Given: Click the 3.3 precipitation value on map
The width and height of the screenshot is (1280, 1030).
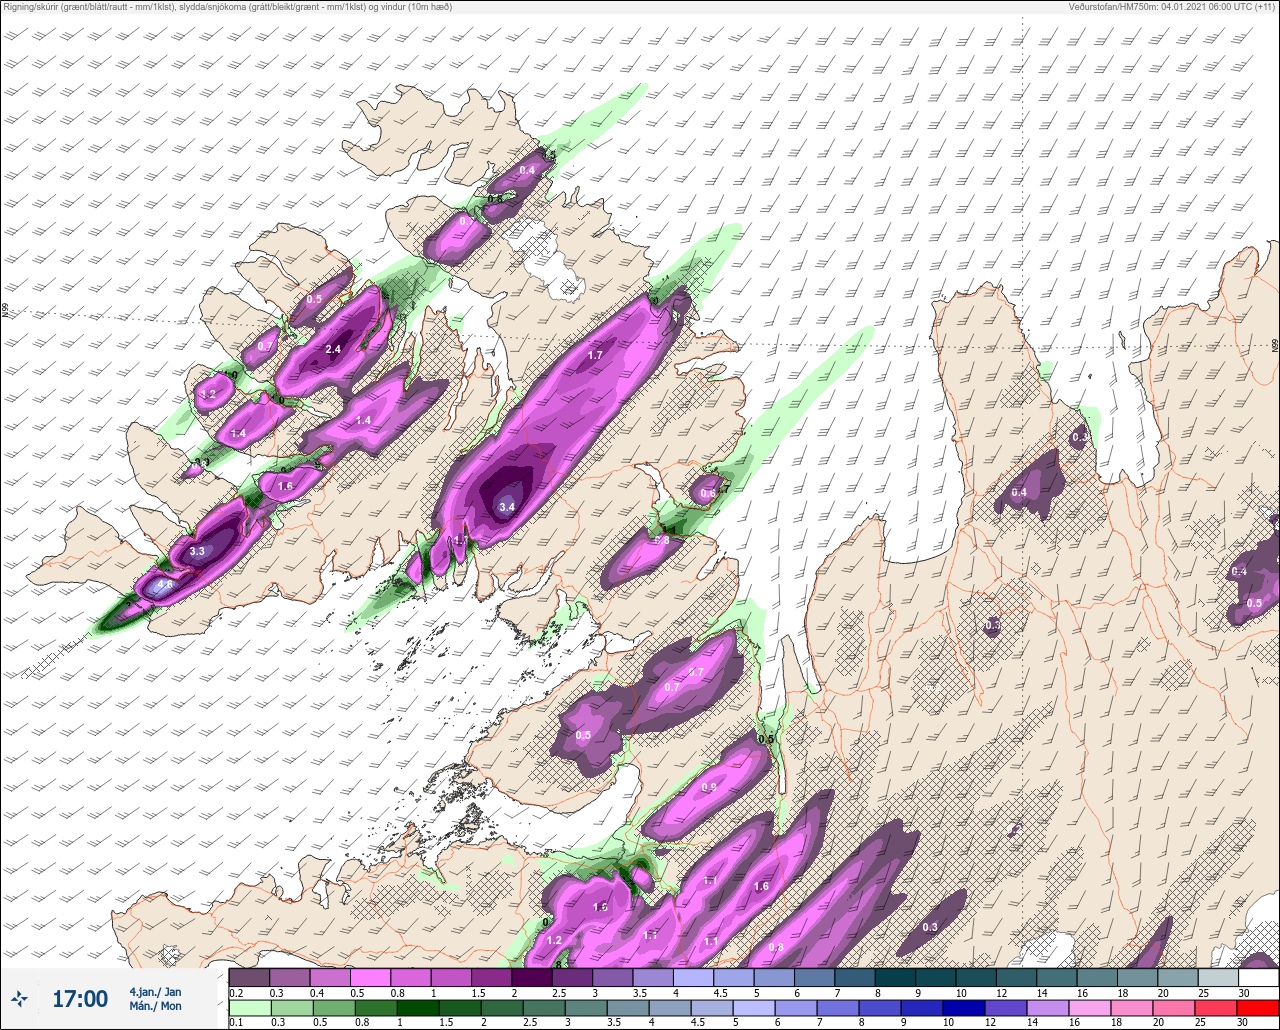Looking at the screenshot, I should point(197,551).
